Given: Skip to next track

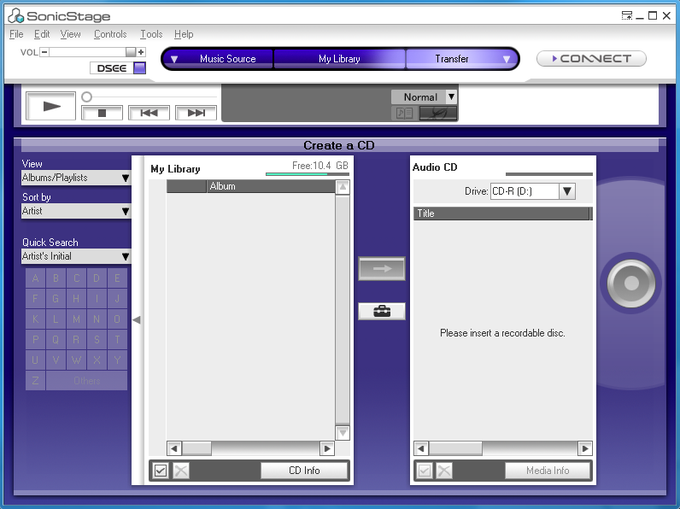Looking at the screenshot, I should [x=196, y=113].
